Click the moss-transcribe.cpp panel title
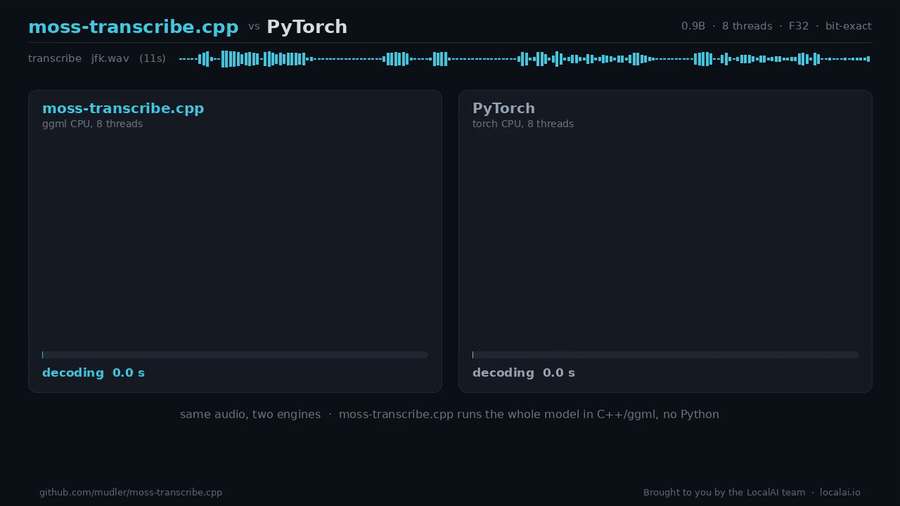The image size is (900, 506). (x=123, y=108)
